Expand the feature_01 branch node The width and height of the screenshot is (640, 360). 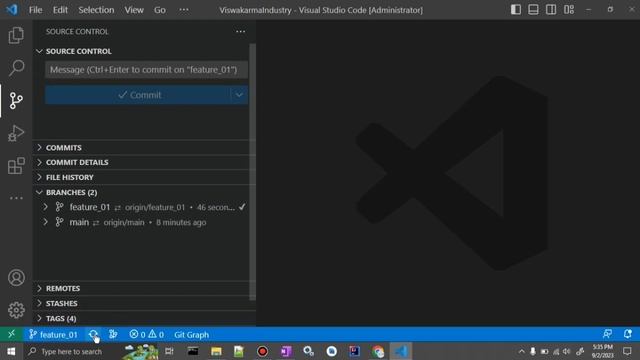tap(45, 207)
